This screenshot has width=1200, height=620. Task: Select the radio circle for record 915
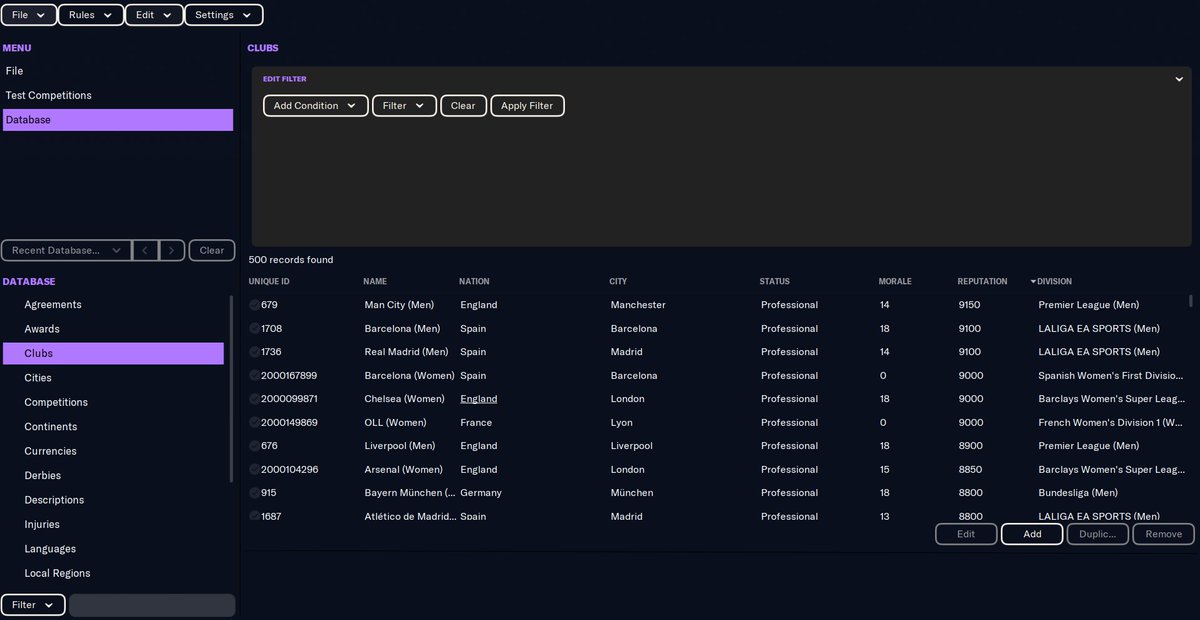click(254, 493)
